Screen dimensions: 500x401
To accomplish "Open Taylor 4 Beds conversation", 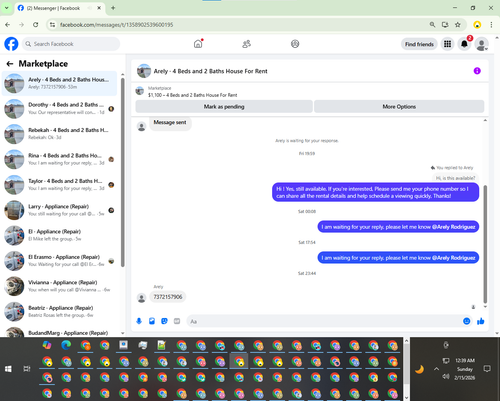I will coord(59,185).
